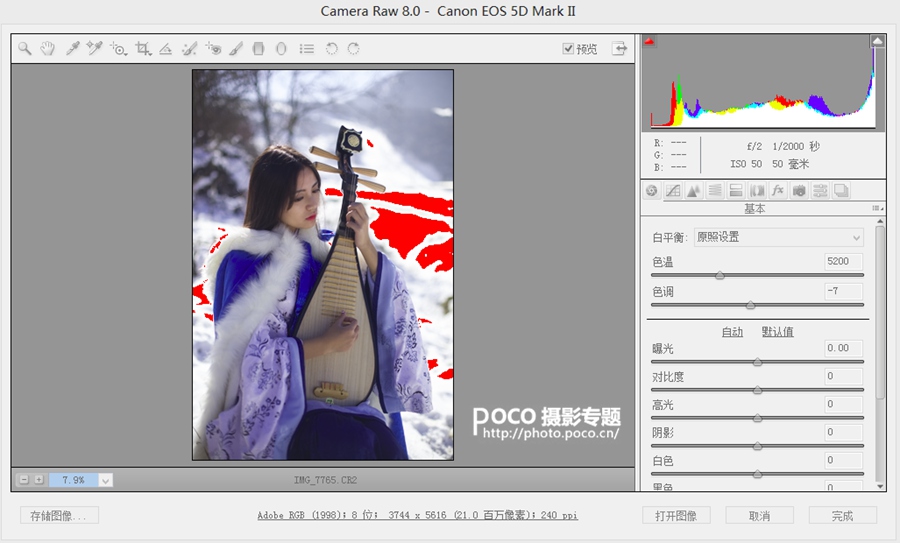Click the 默认值 default link
900x543 pixels.
[778, 332]
